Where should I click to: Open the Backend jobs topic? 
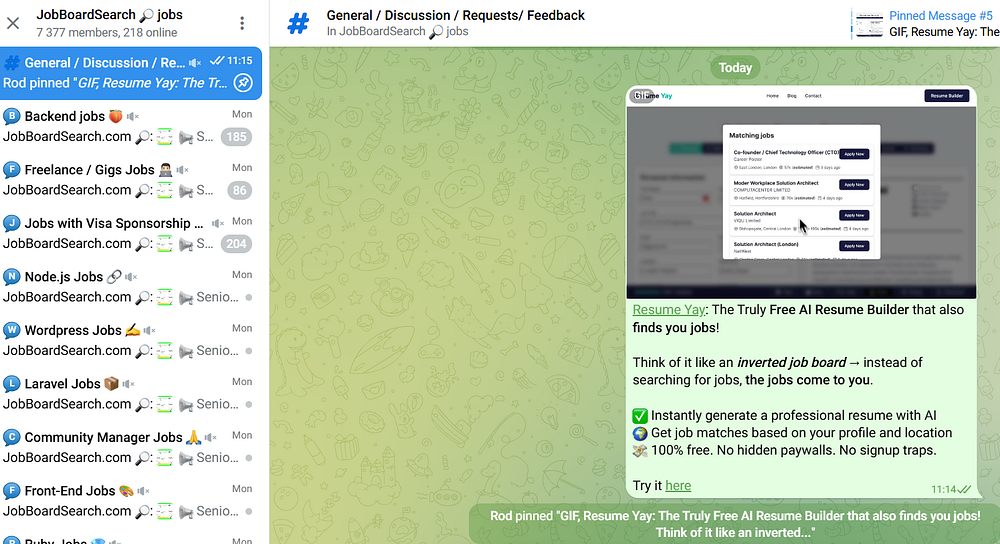[131, 126]
